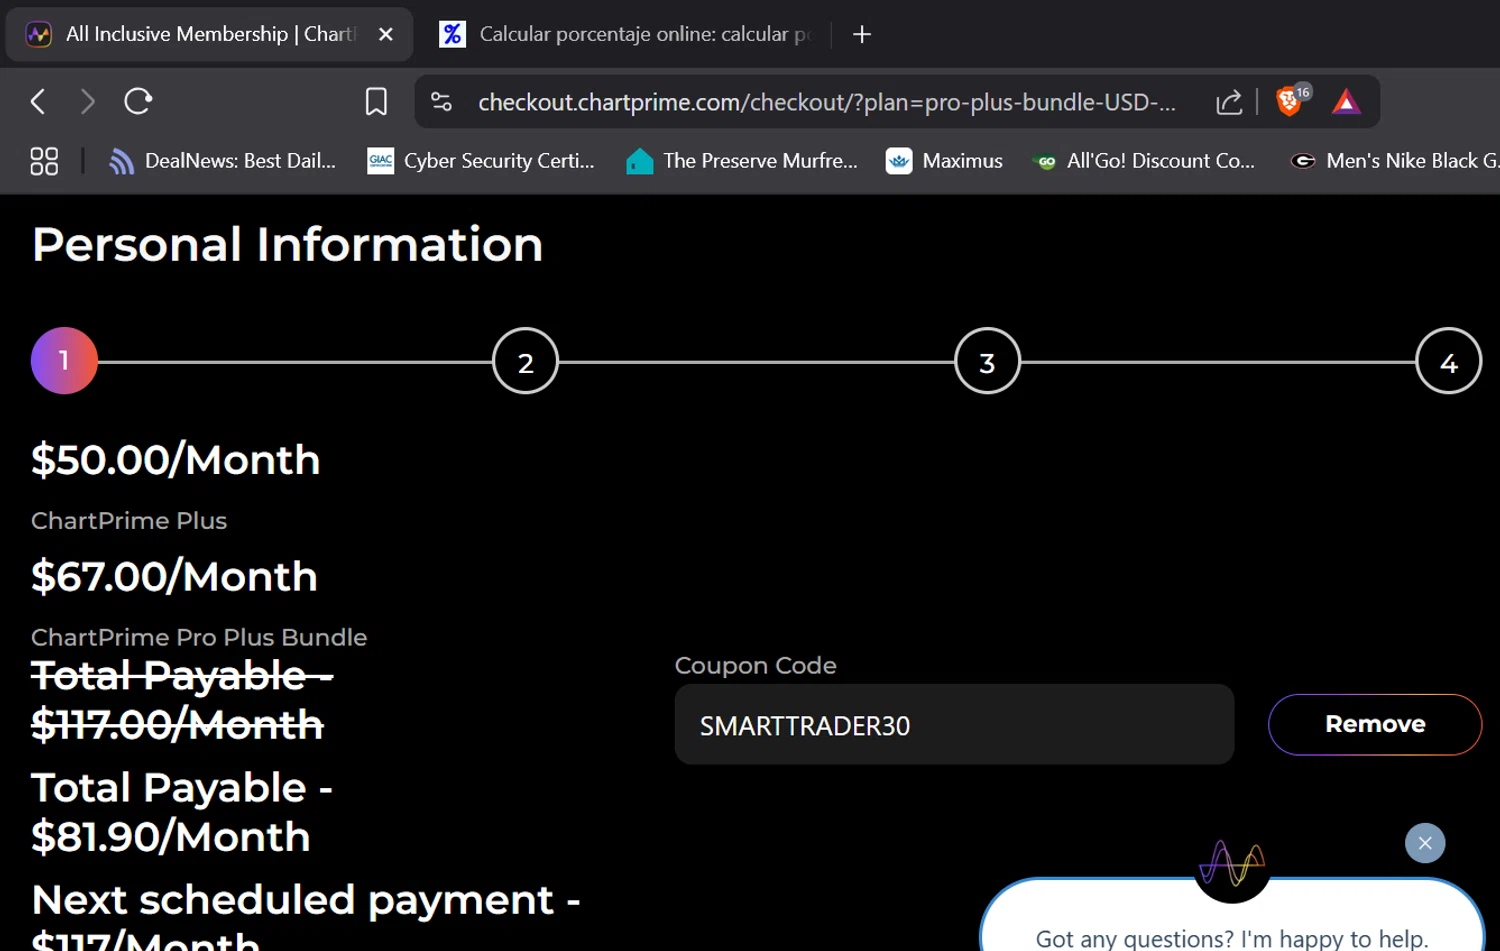Image resolution: width=1500 pixels, height=951 pixels.
Task: Click step 3 circle in progress indicator
Action: coord(987,361)
